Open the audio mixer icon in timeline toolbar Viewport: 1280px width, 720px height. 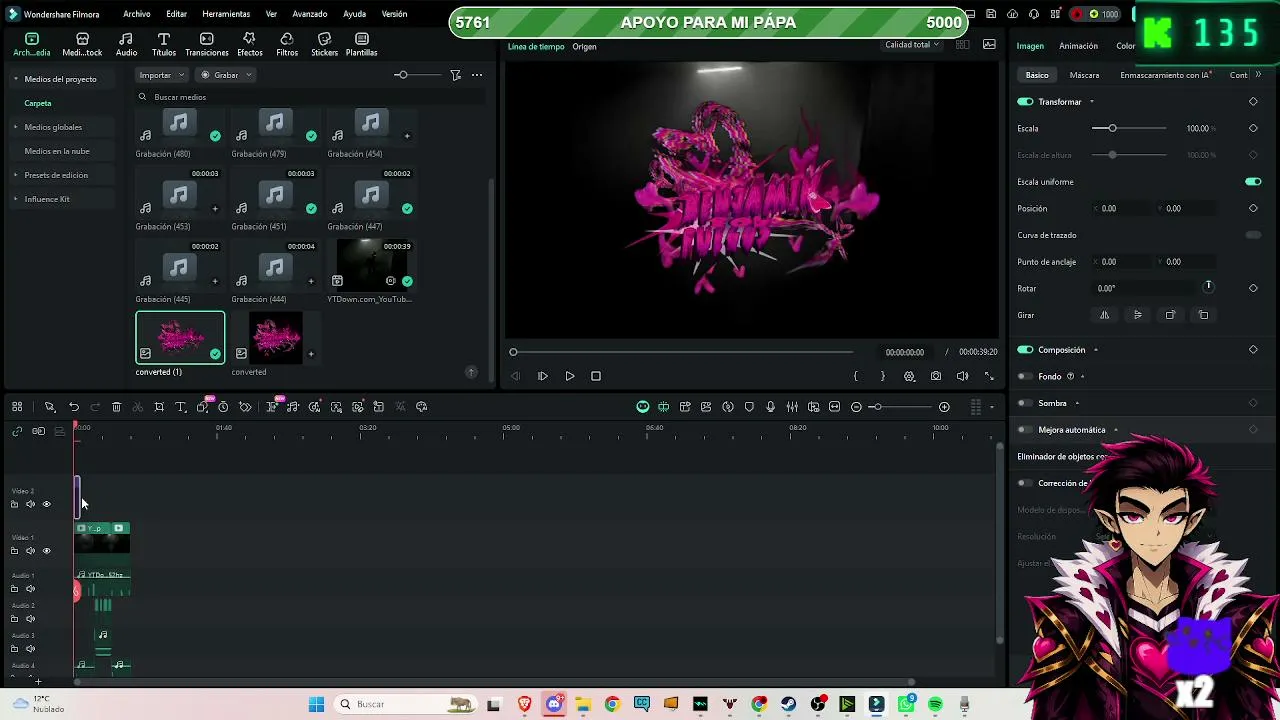[792, 407]
